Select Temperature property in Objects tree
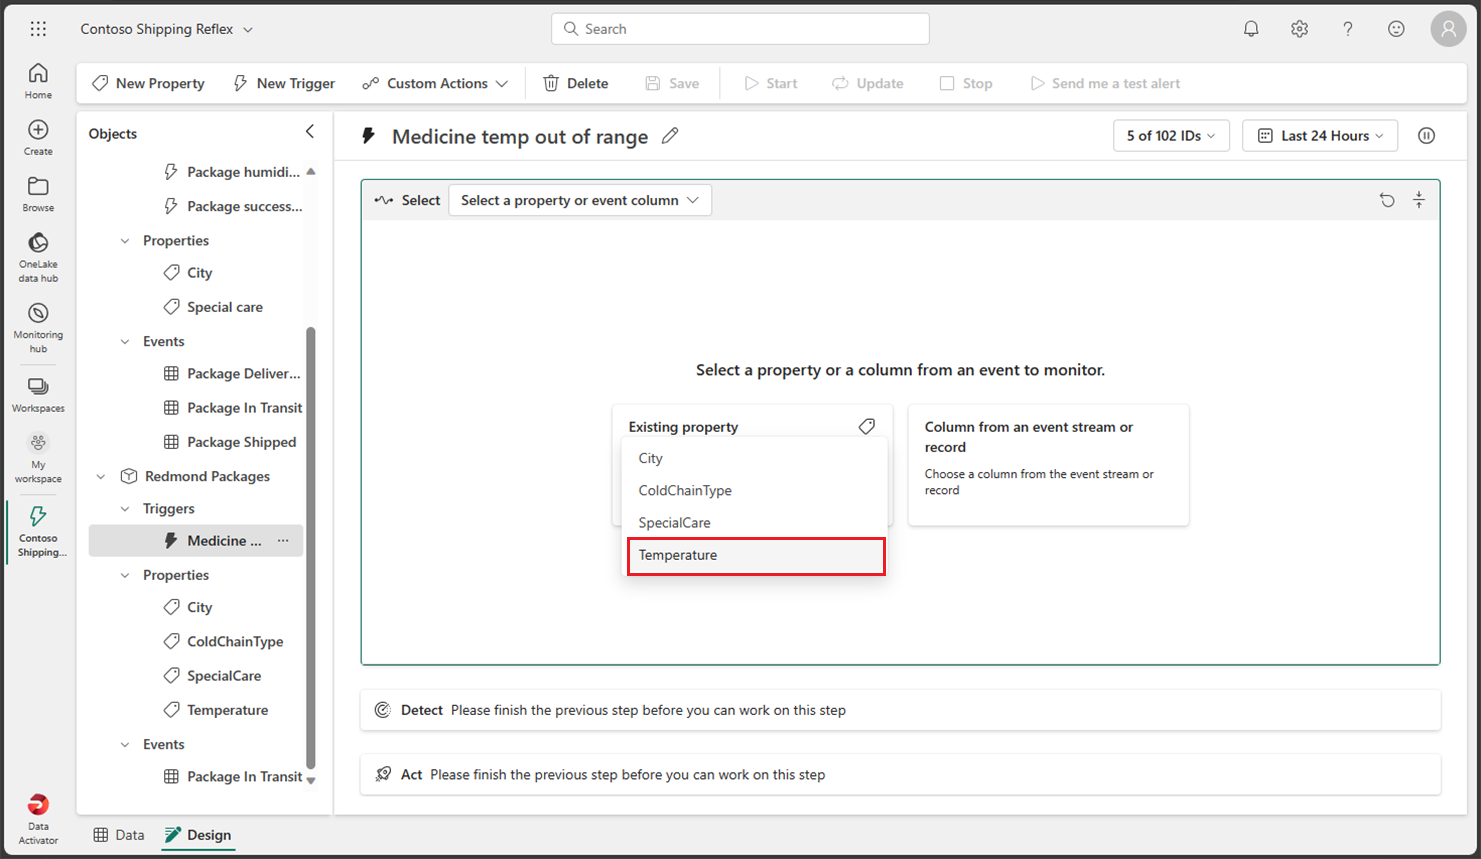 pyautogui.click(x=217, y=710)
